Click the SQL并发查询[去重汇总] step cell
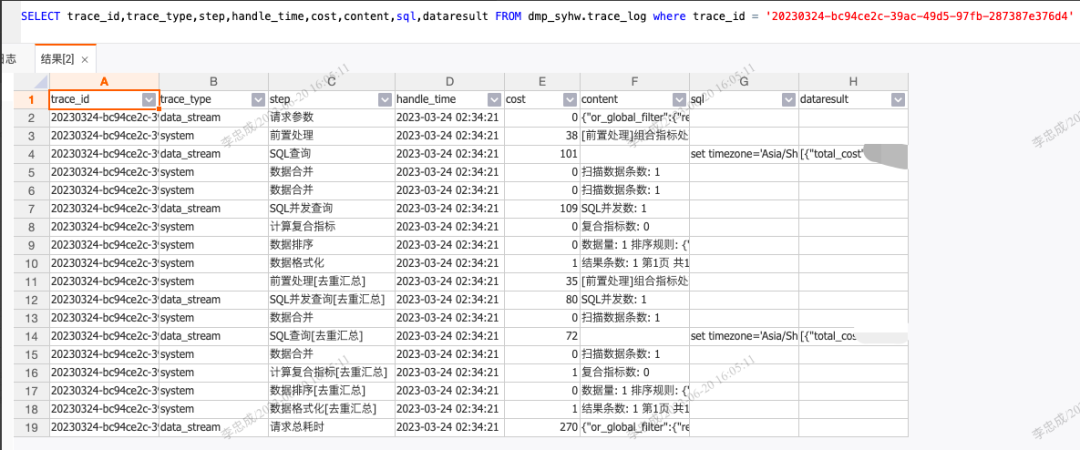The height and width of the screenshot is (450, 1080). (x=331, y=300)
